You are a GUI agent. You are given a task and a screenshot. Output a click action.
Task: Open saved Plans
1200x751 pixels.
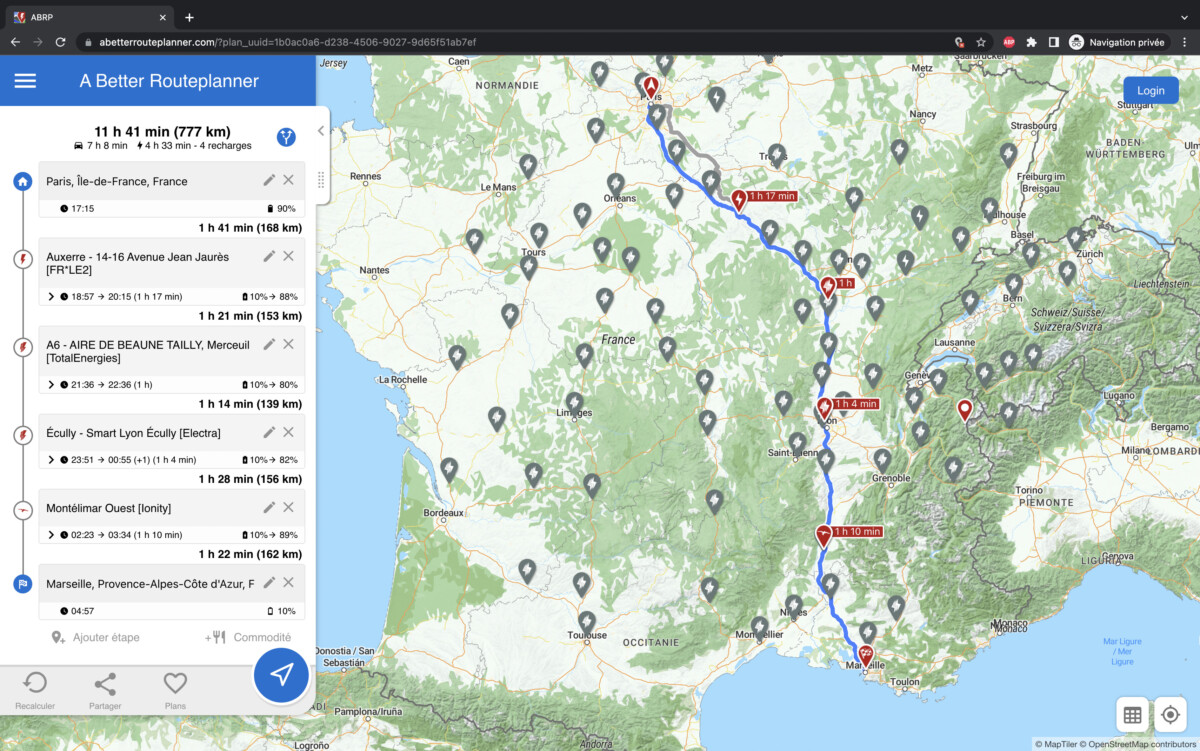pos(175,691)
